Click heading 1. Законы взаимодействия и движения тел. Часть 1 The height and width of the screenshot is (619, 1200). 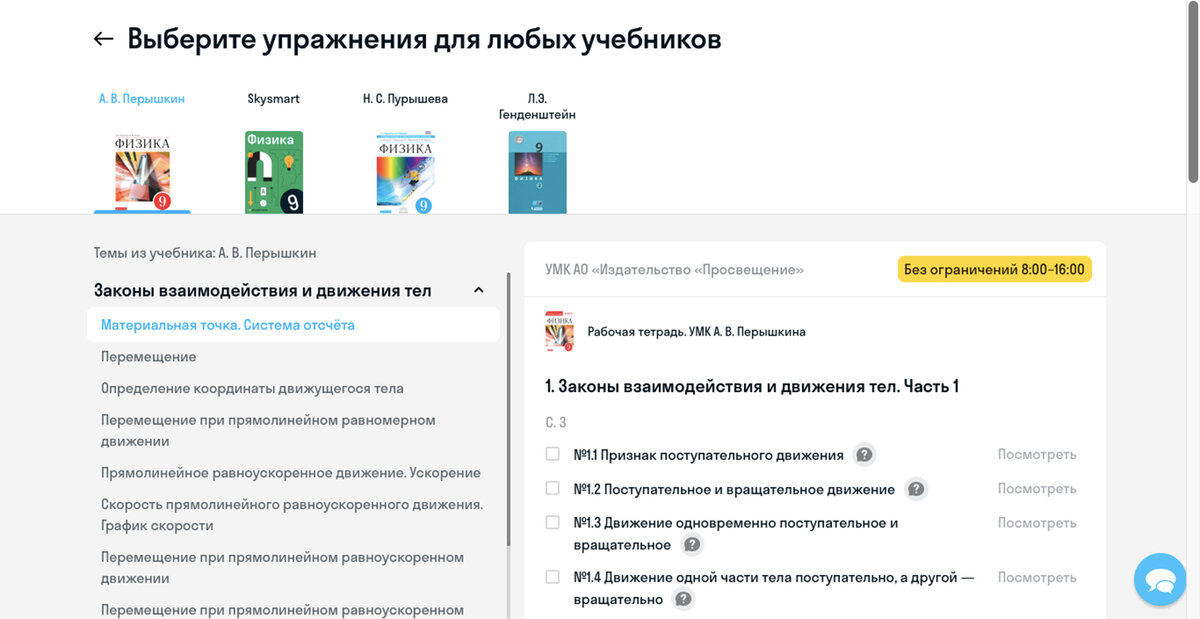pyautogui.click(x=752, y=386)
